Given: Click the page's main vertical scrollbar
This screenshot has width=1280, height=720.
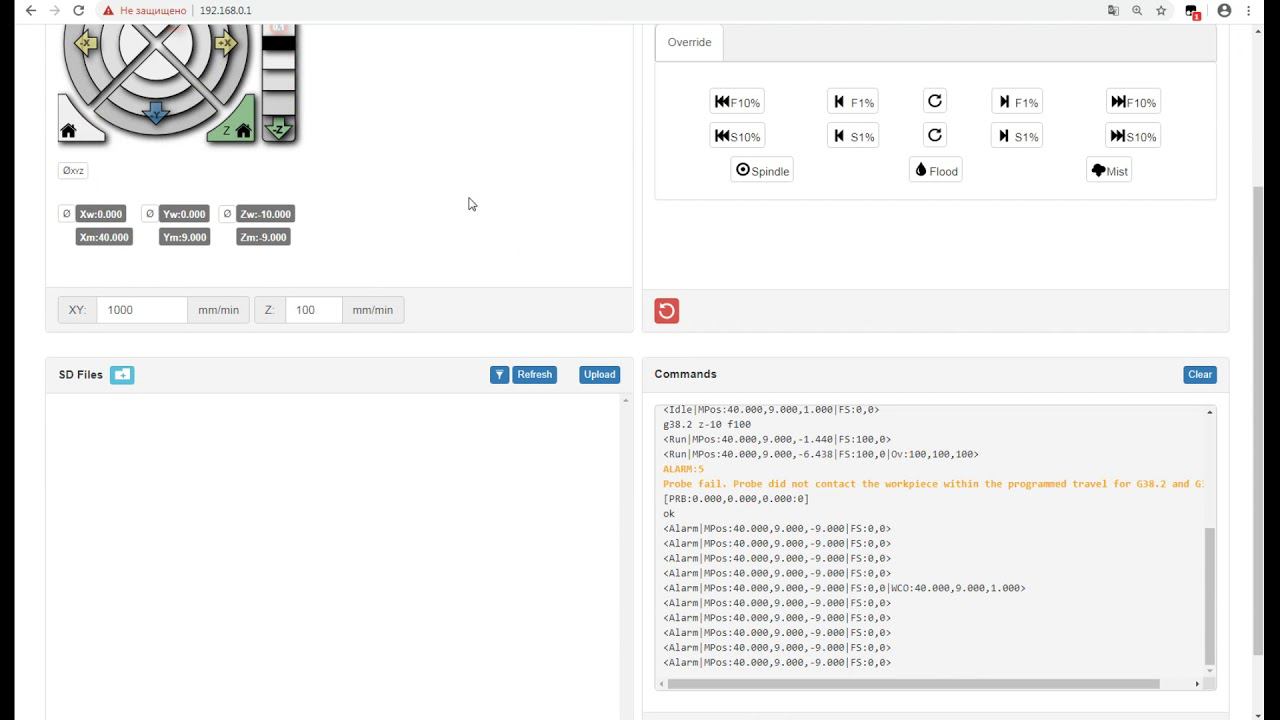Looking at the screenshot, I should tap(1258, 420).
